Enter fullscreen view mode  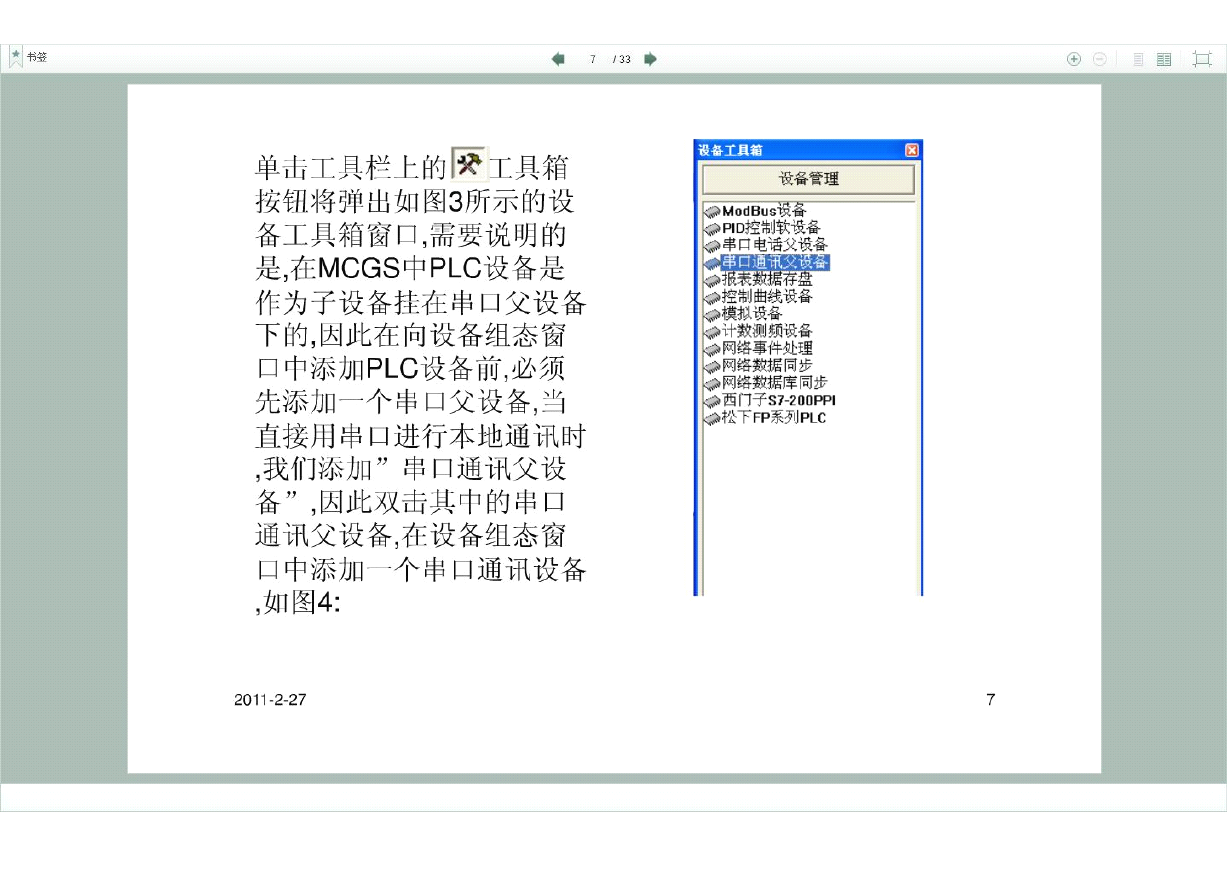point(1202,59)
